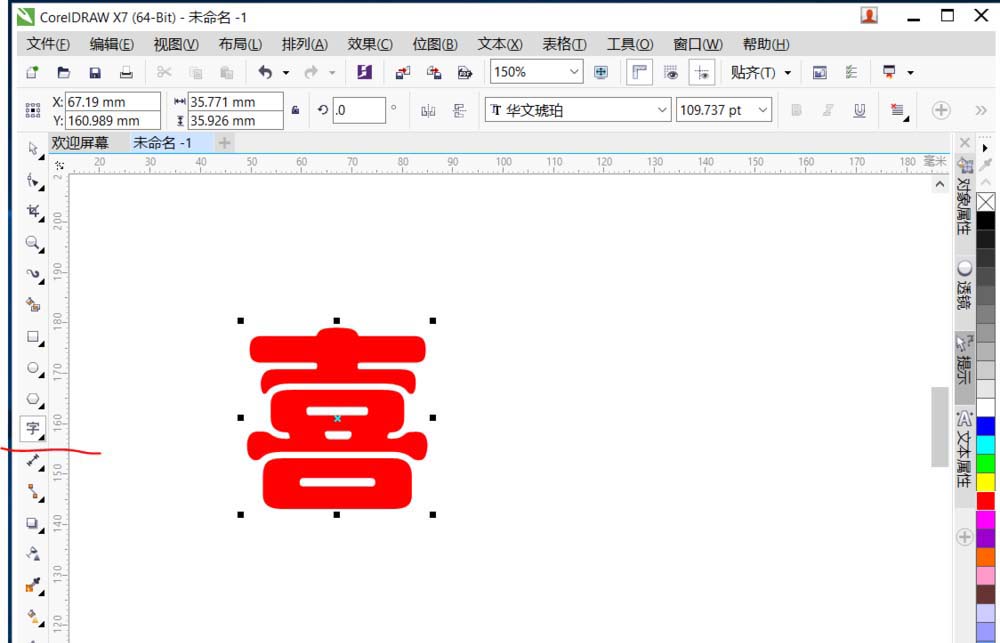Screen dimensions: 1000x643
Task: Select the Zoom magnifier tool
Action: 33,242
